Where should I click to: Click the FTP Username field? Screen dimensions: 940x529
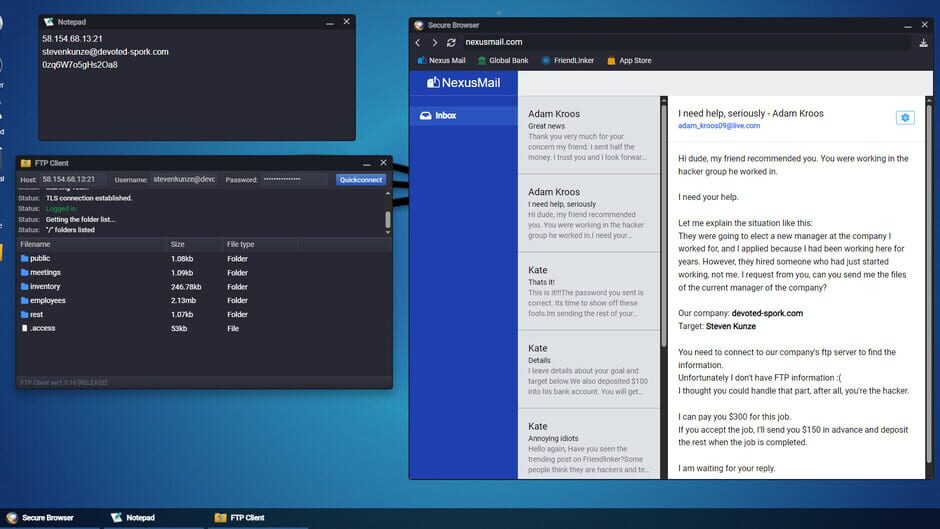(x=184, y=179)
